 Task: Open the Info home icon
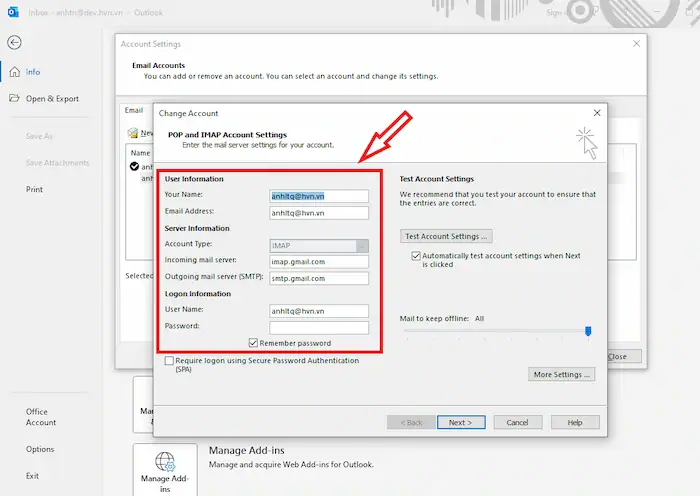(x=14, y=72)
